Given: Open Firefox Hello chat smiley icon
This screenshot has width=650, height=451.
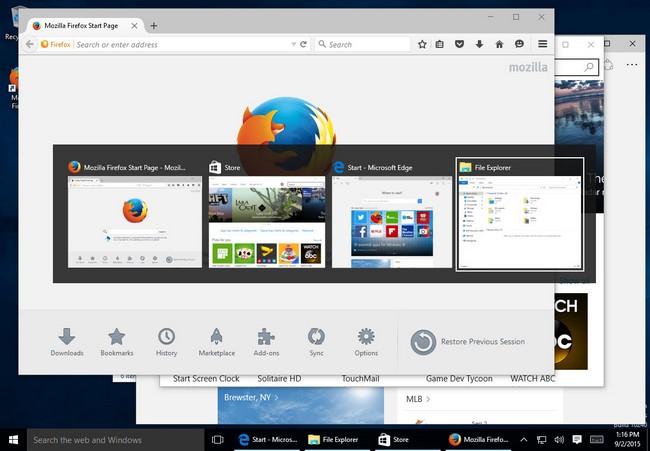Looking at the screenshot, I should 519,44.
